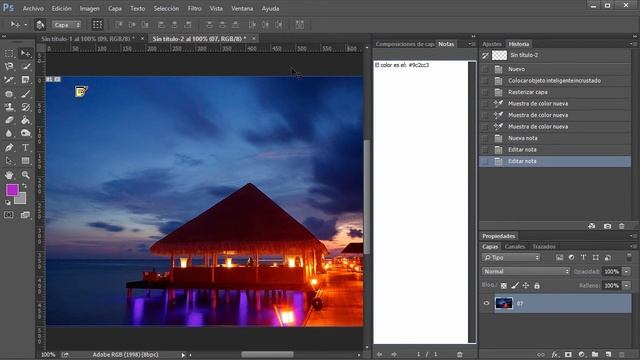Select the History Brush tool
640x360 pixels.
click(x=25, y=107)
